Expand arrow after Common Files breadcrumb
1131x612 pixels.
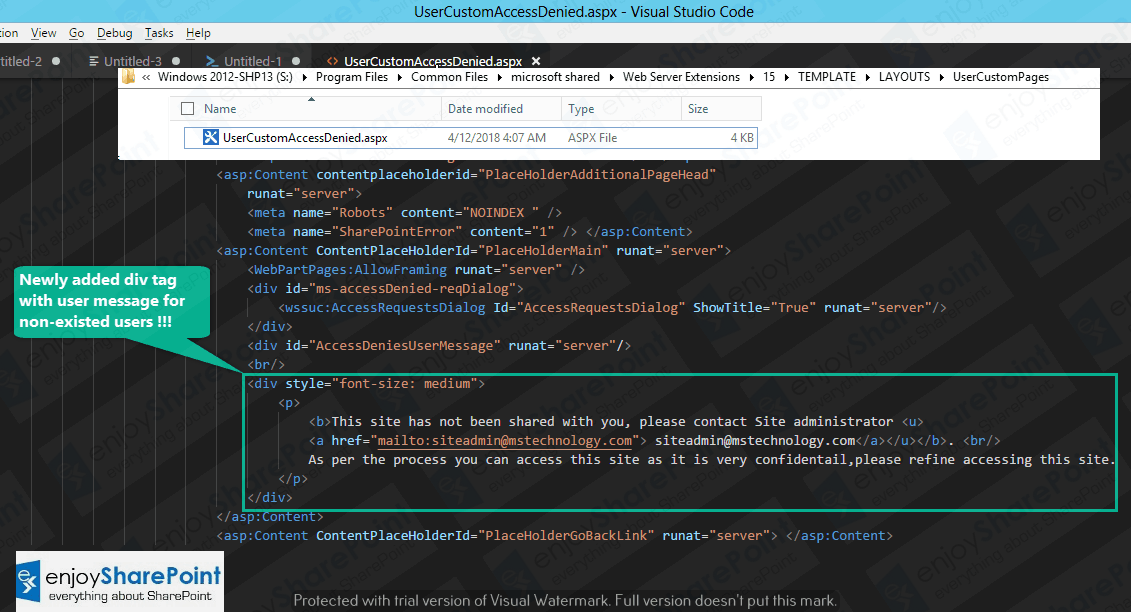tap(500, 76)
